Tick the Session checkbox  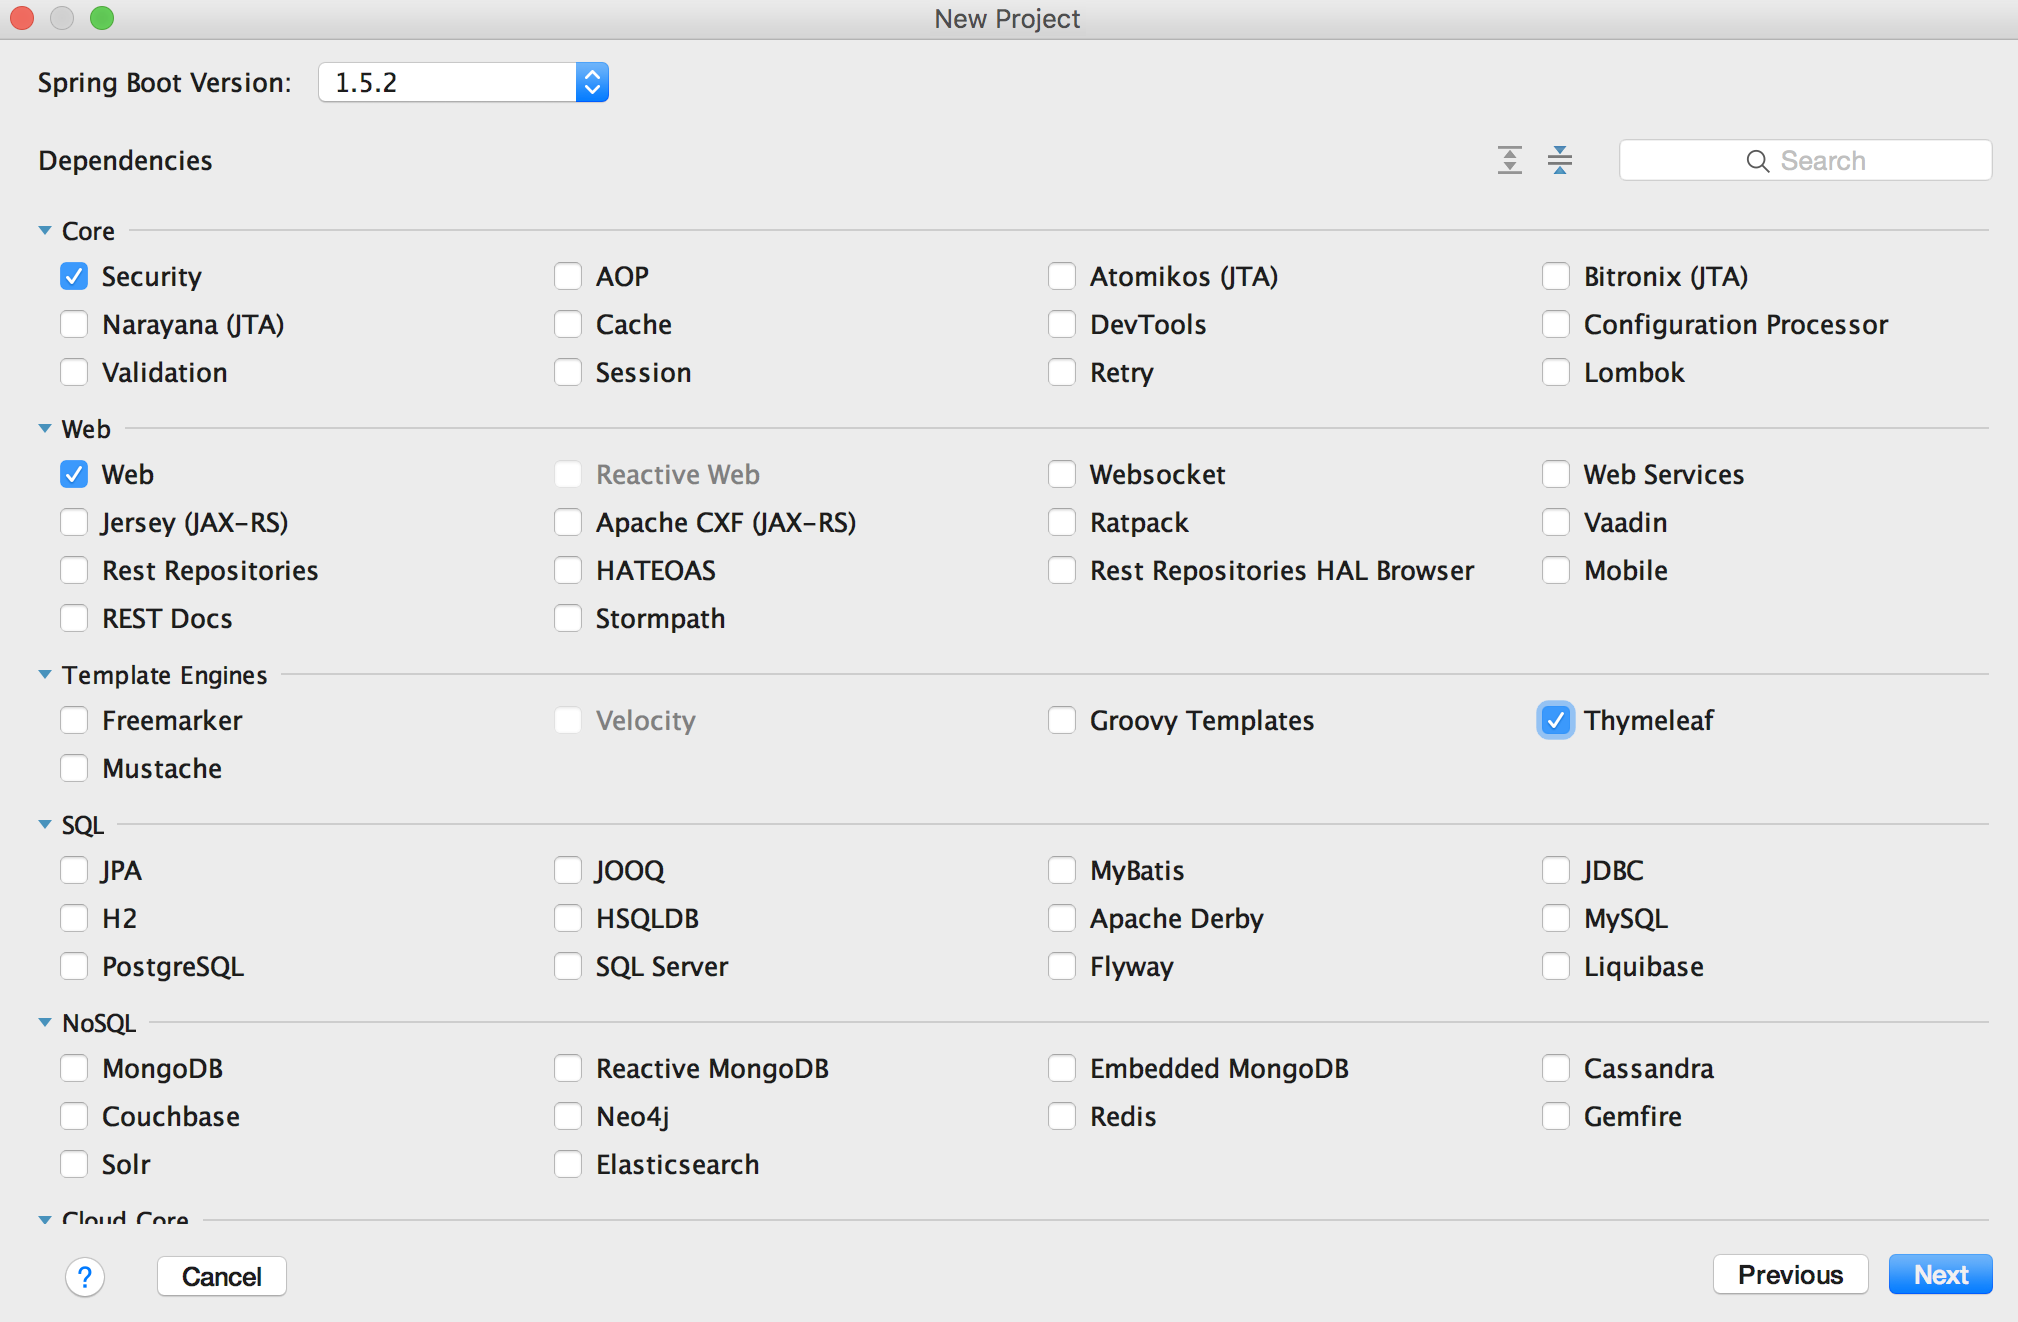(568, 372)
